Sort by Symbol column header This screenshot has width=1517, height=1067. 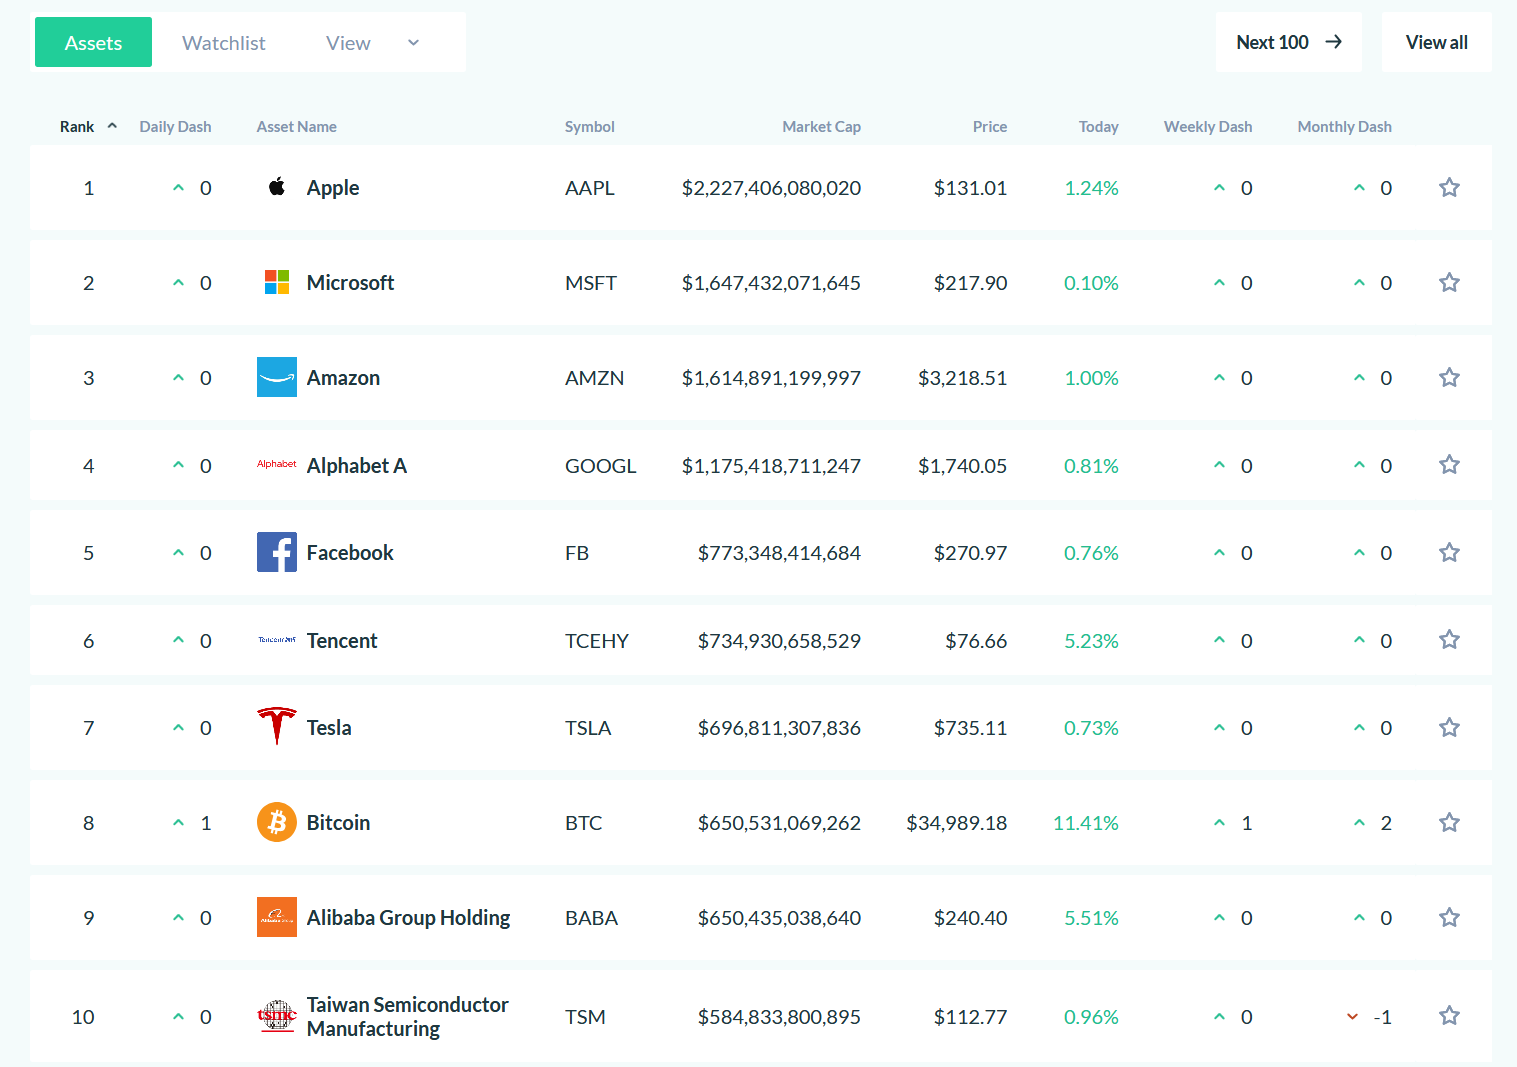coord(590,127)
